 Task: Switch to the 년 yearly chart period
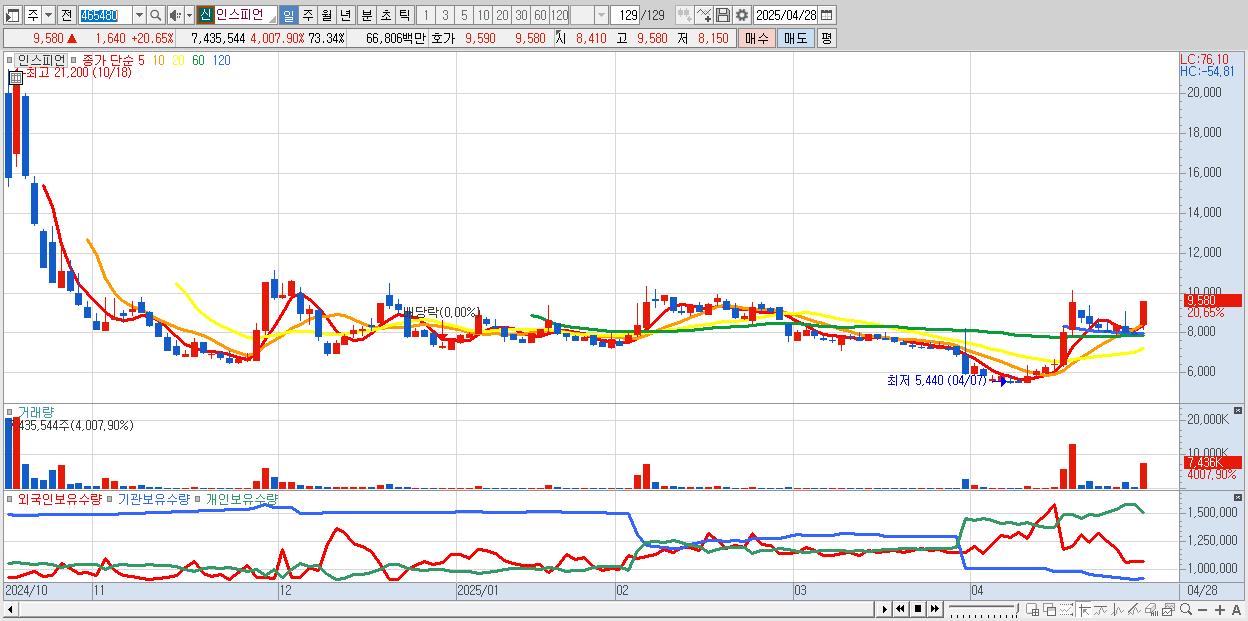point(345,15)
